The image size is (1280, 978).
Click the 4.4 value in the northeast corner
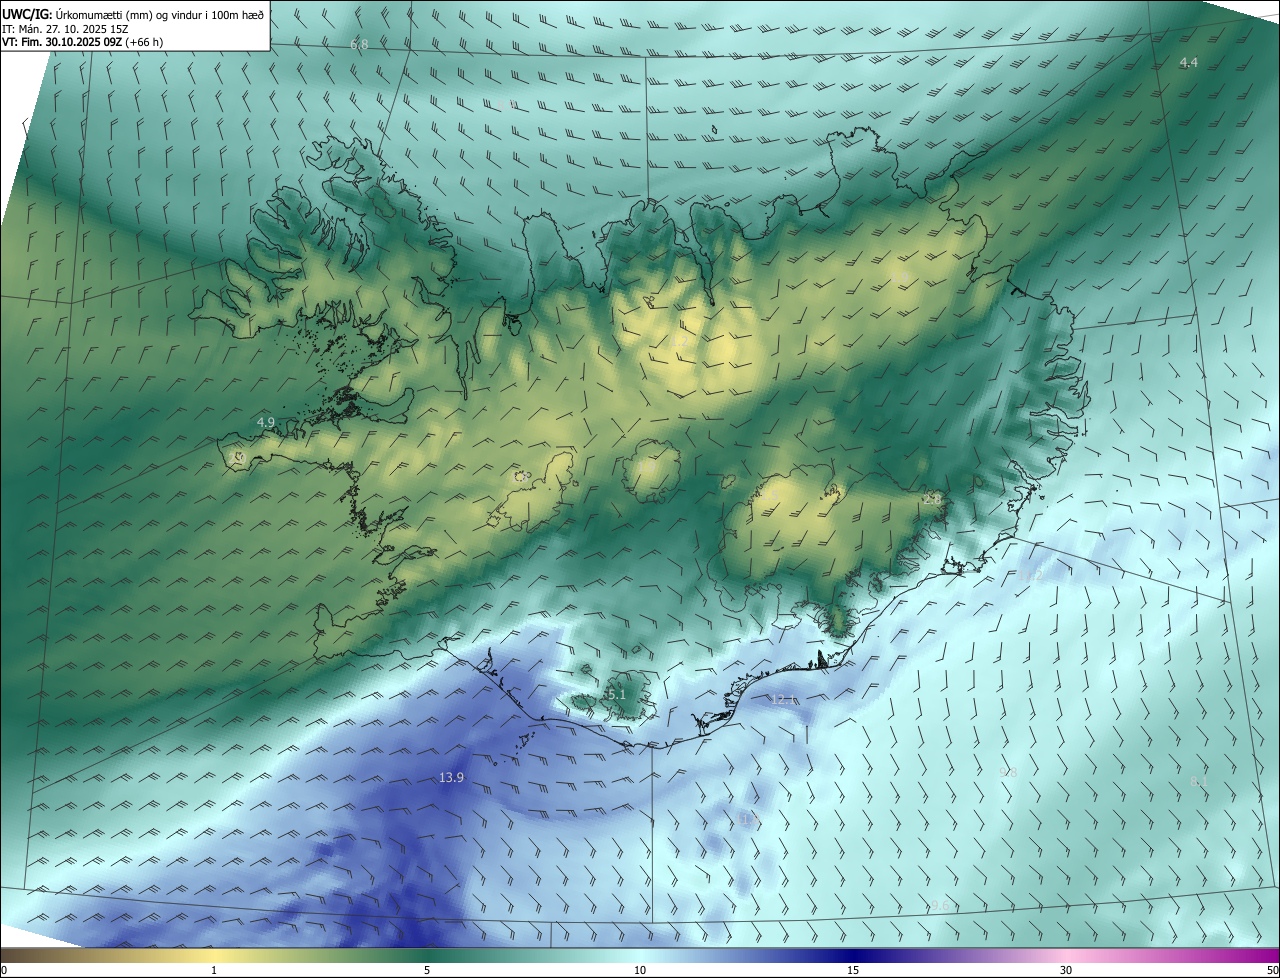coord(1188,63)
